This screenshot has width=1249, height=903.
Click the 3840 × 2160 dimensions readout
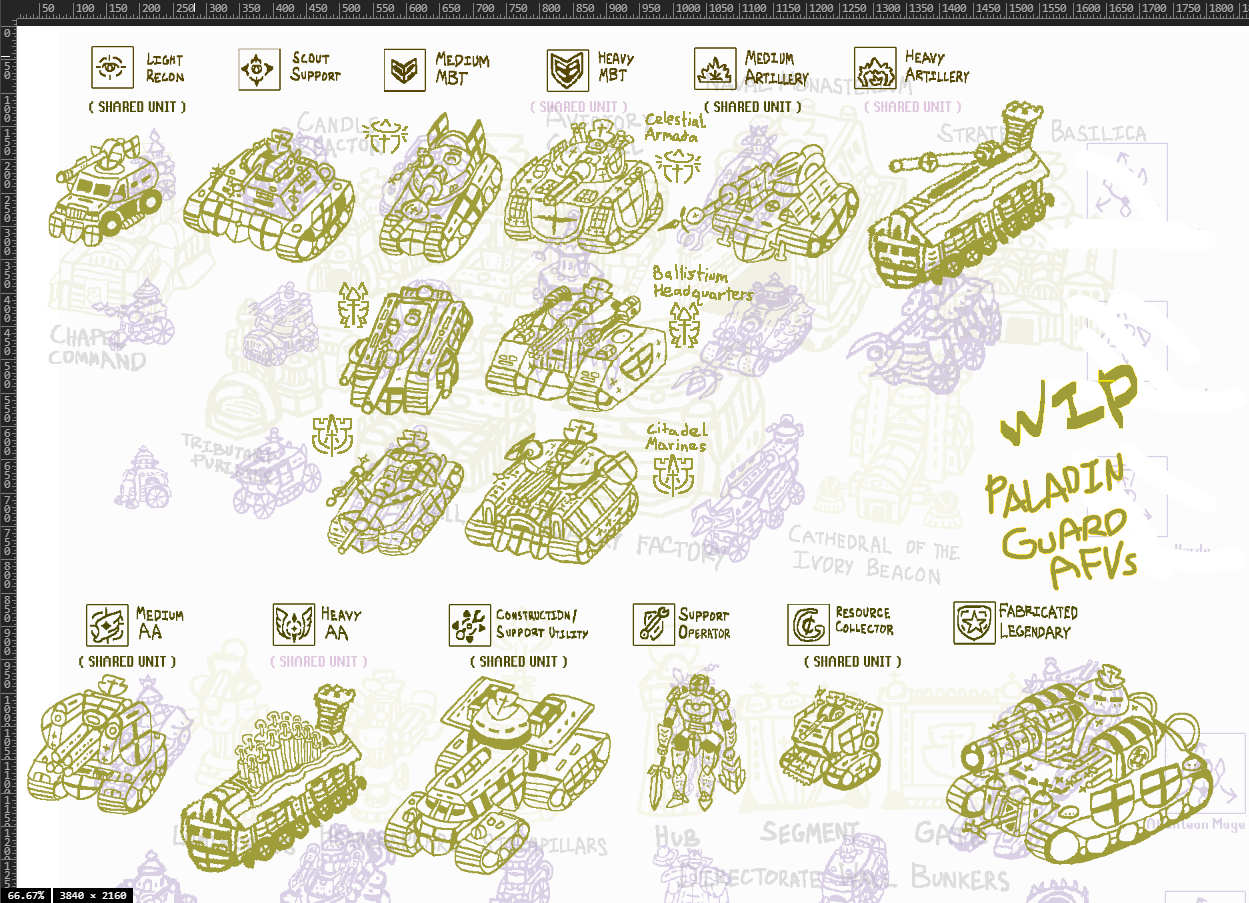(93, 895)
